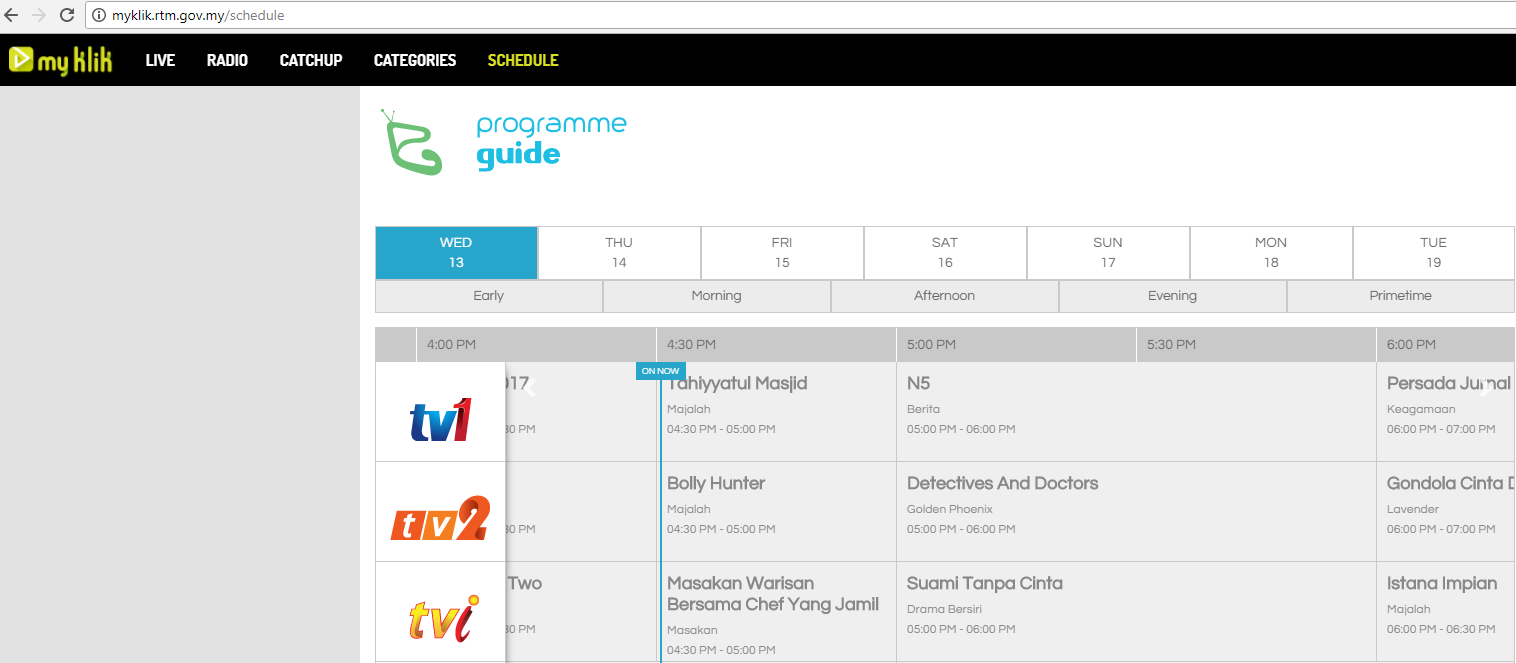Switch to THU 14 day tab
This screenshot has width=1516, height=663.
click(x=619, y=253)
